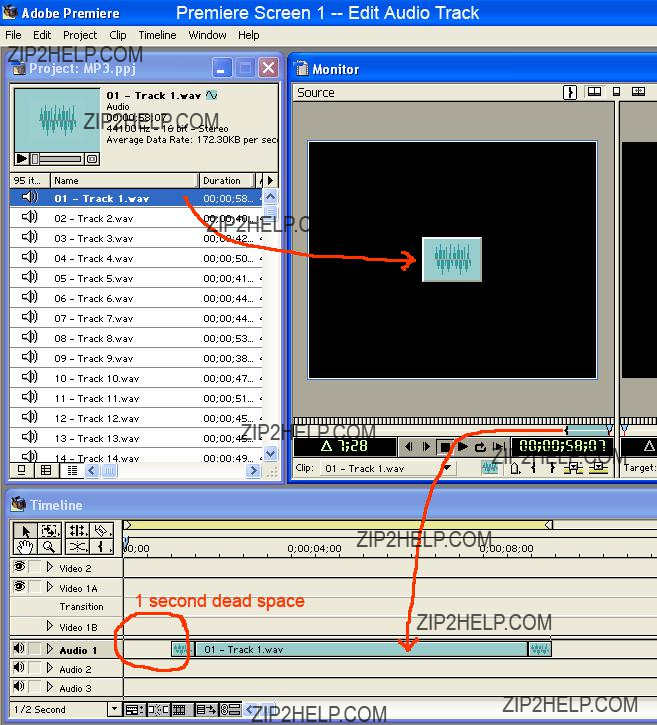Image resolution: width=657 pixels, height=725 pixels.
Task: Click the marker menu icon in Monitor
Action: tap(516, 468)
